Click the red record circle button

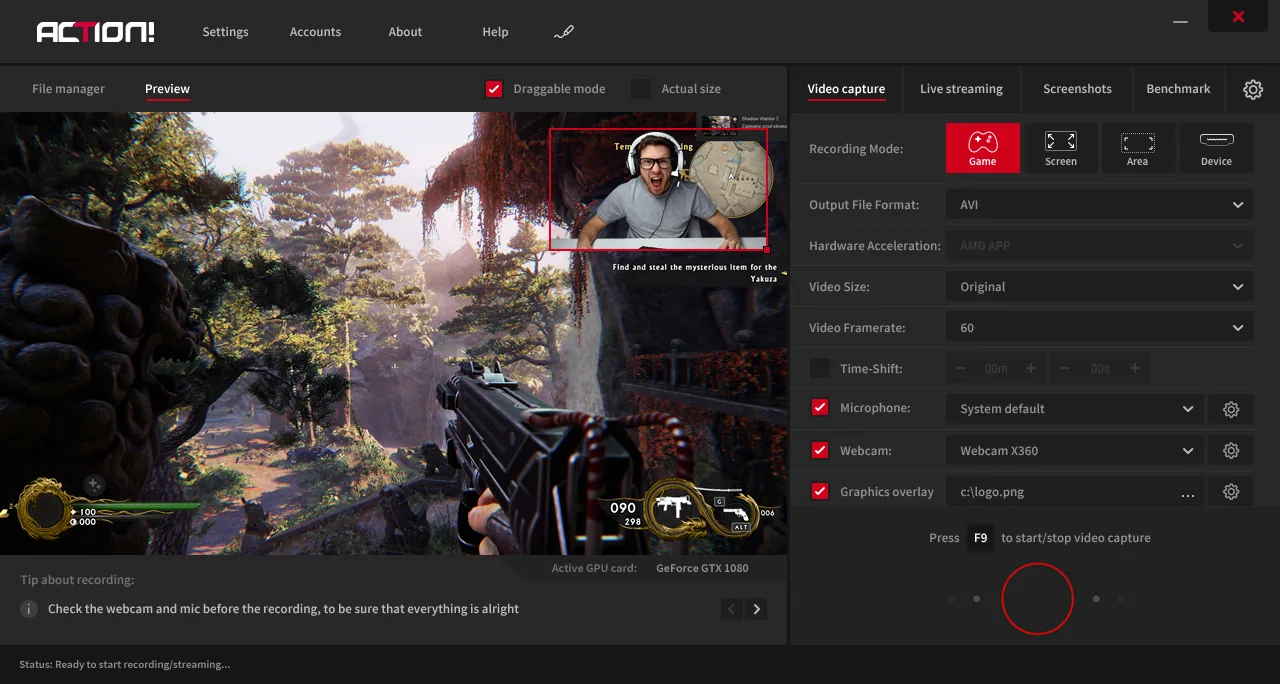[x=1037, y=599]
